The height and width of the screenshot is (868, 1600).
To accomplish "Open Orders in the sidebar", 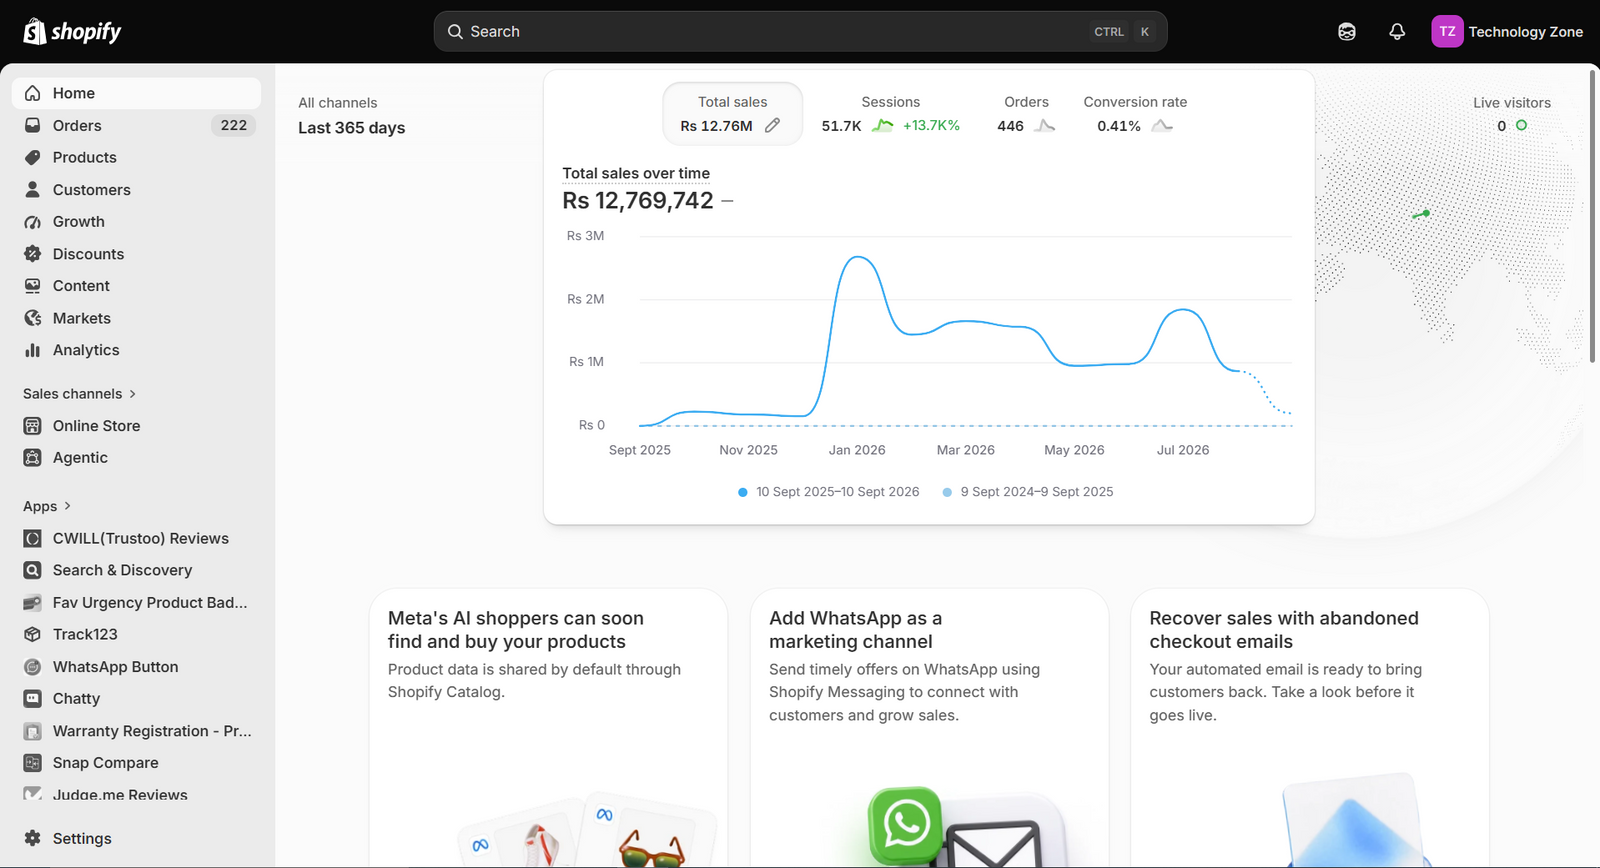I will [x=136, y=125].
